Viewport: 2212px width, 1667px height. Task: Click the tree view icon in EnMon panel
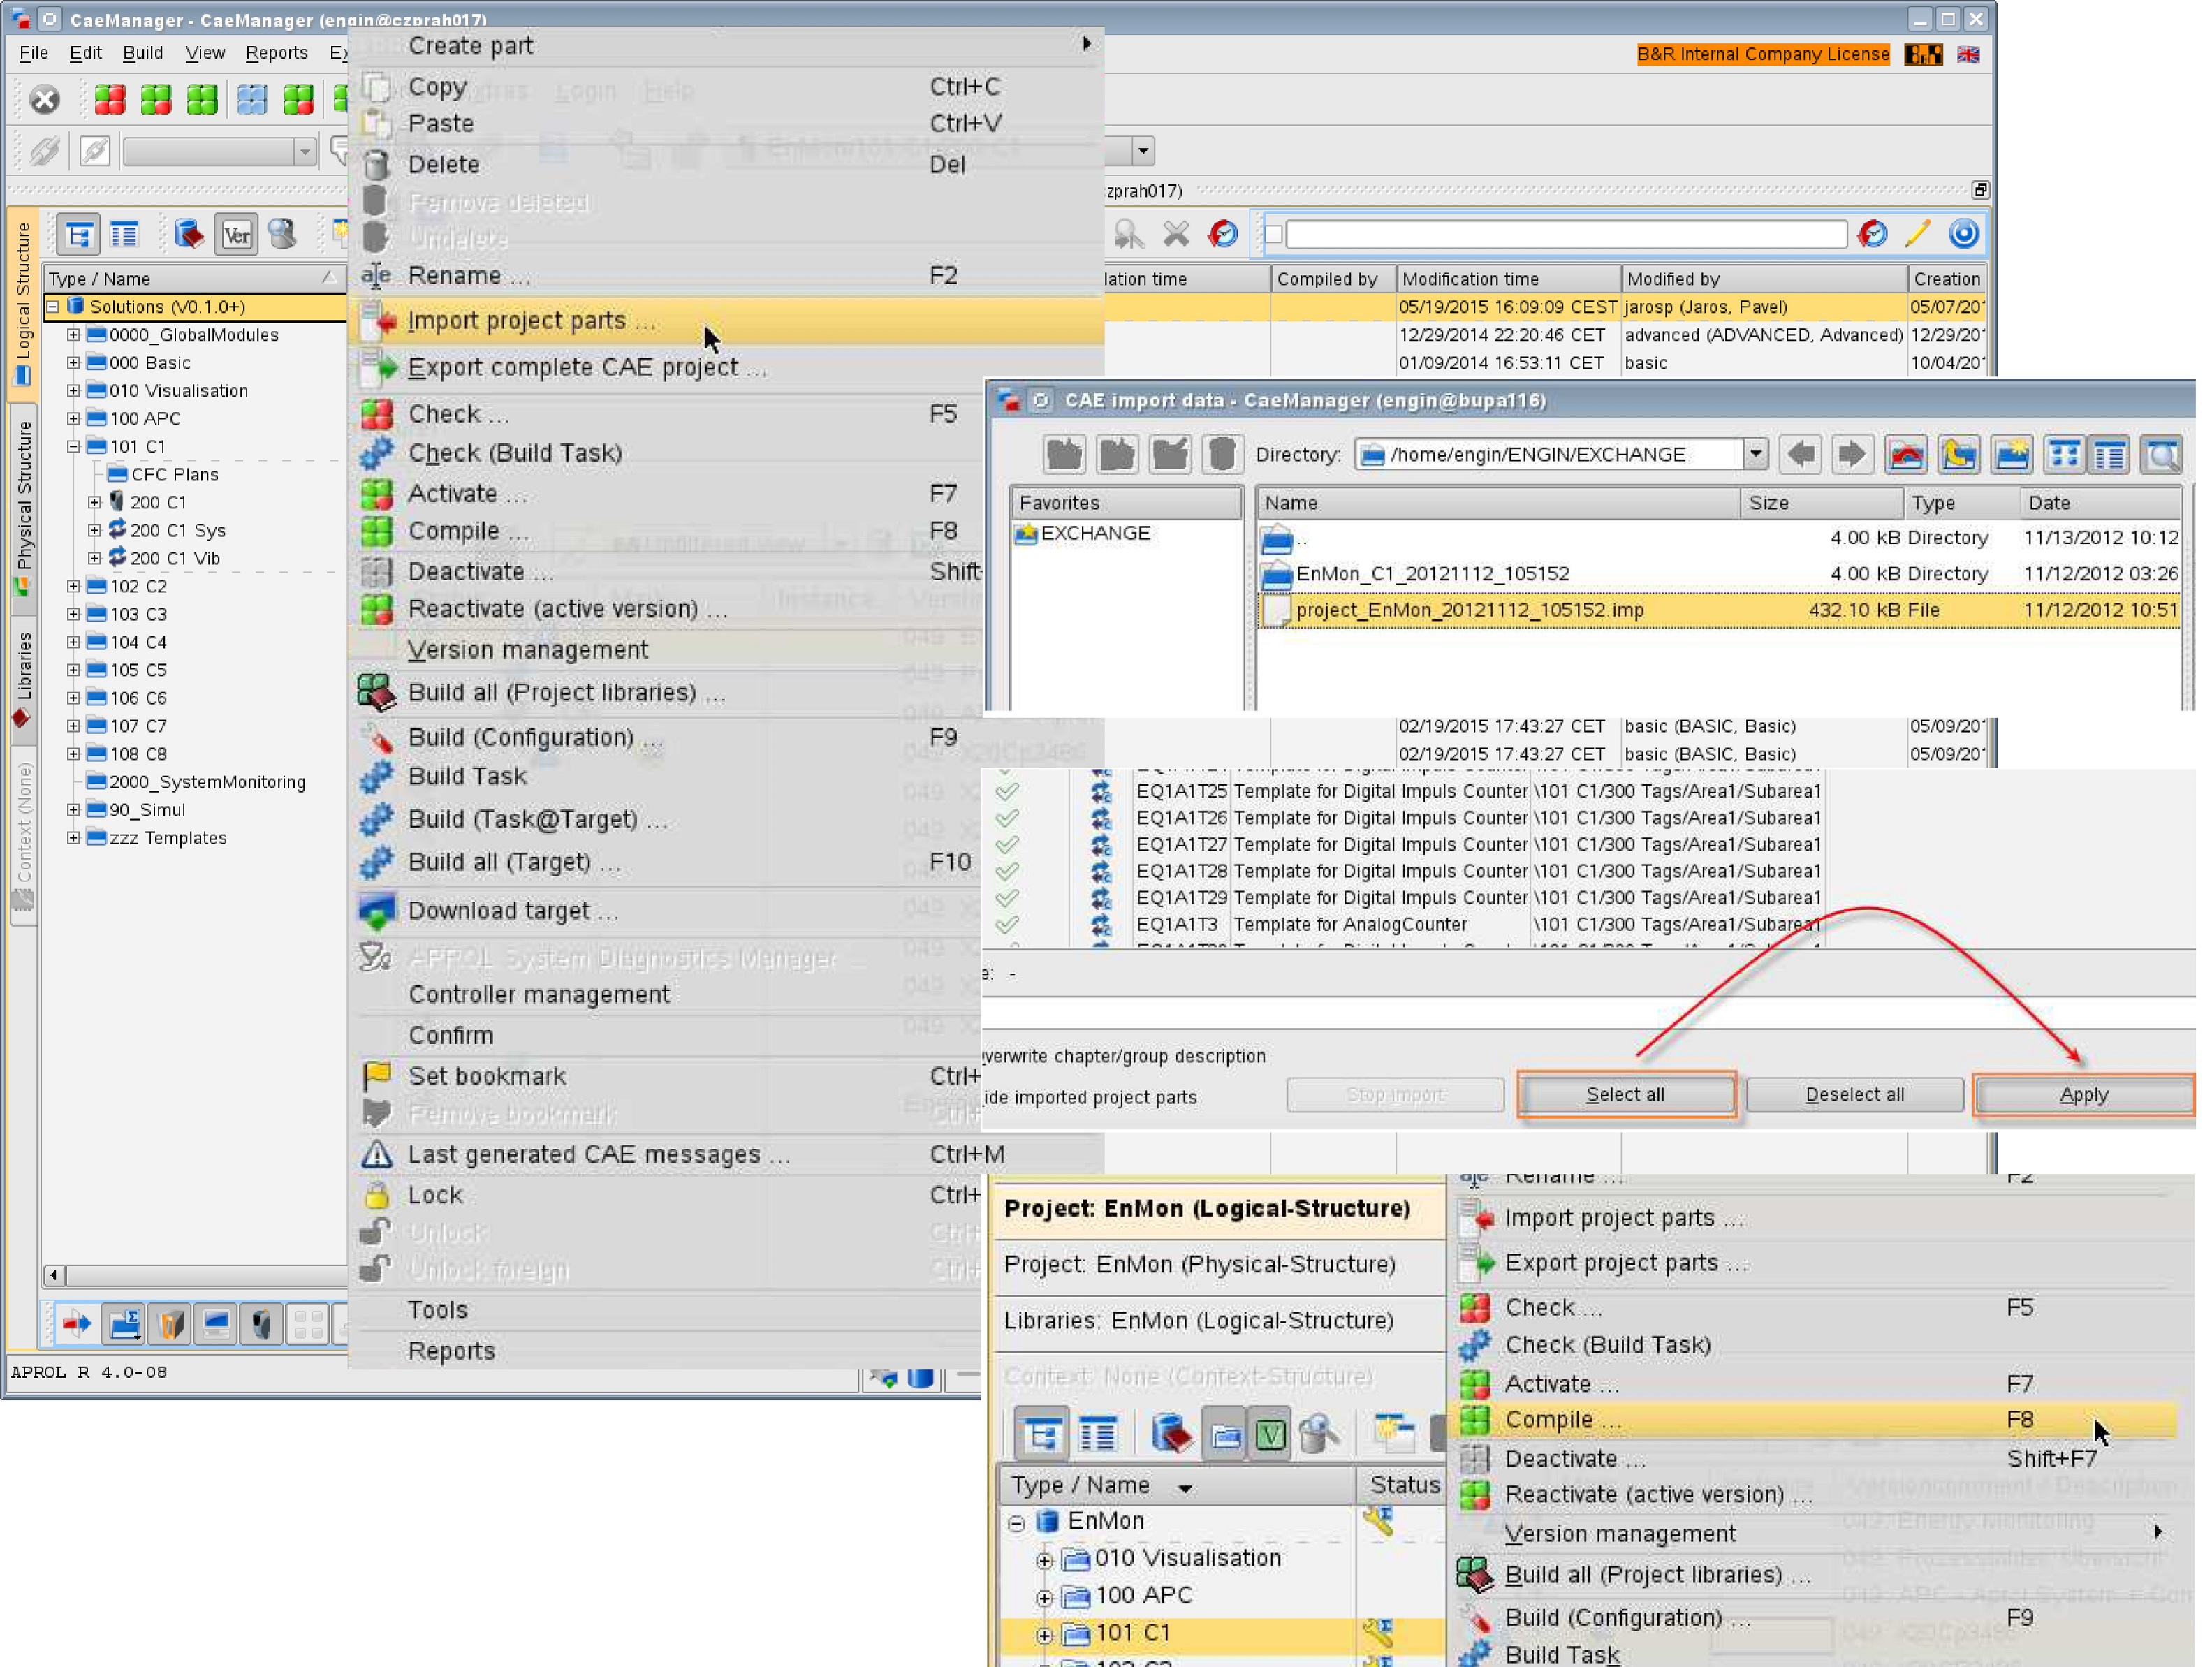[x=1041, y=1435]
